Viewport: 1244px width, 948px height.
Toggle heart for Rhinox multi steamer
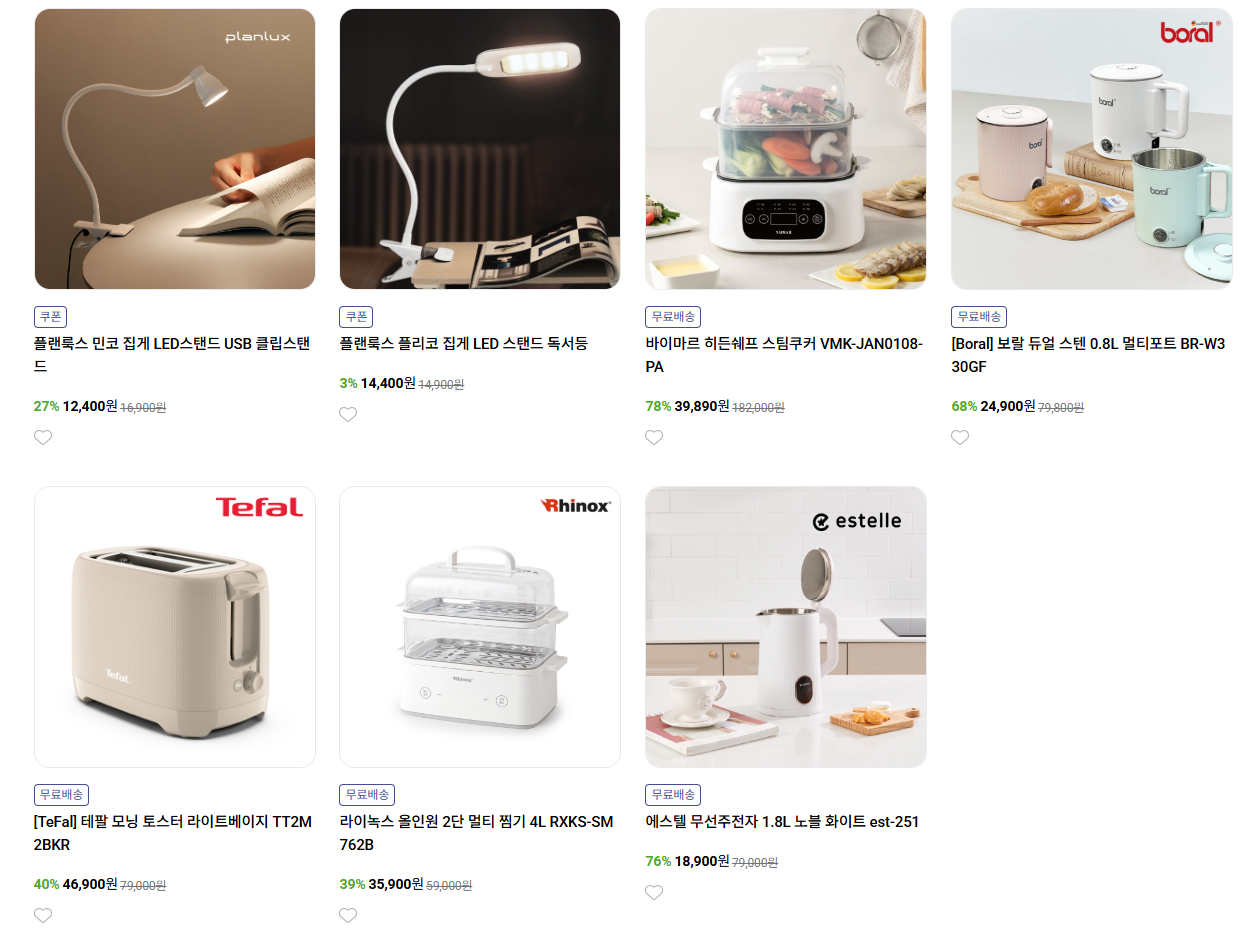[348, 915]
